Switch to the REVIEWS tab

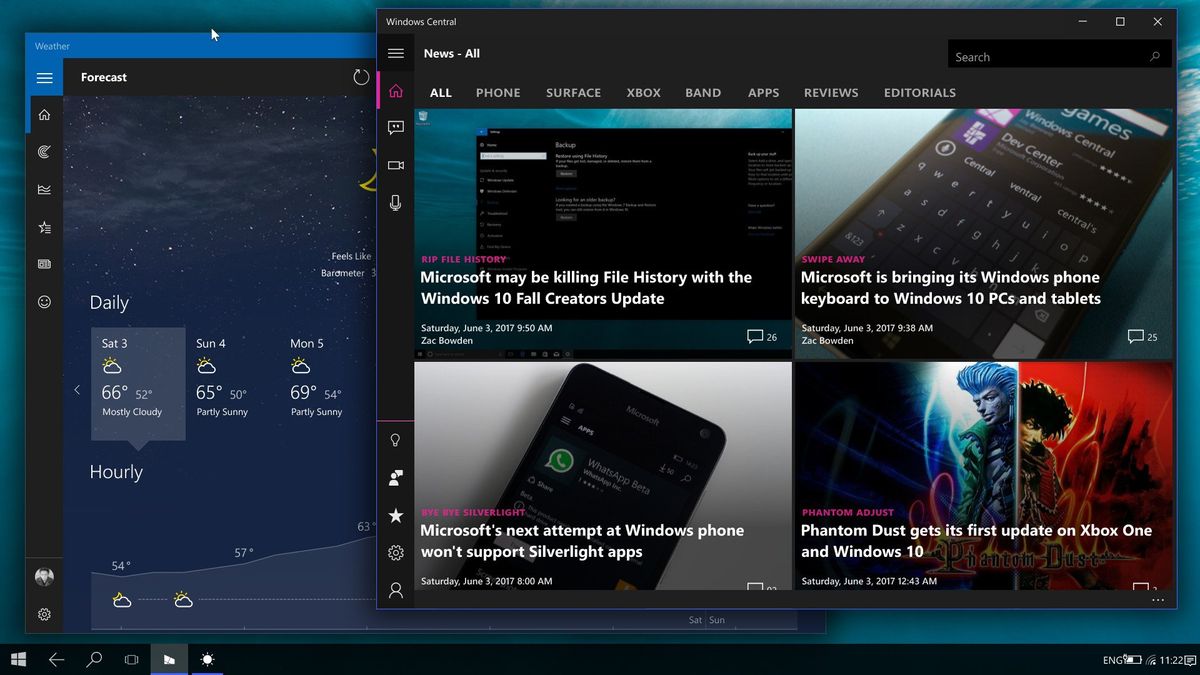point(831,92)
